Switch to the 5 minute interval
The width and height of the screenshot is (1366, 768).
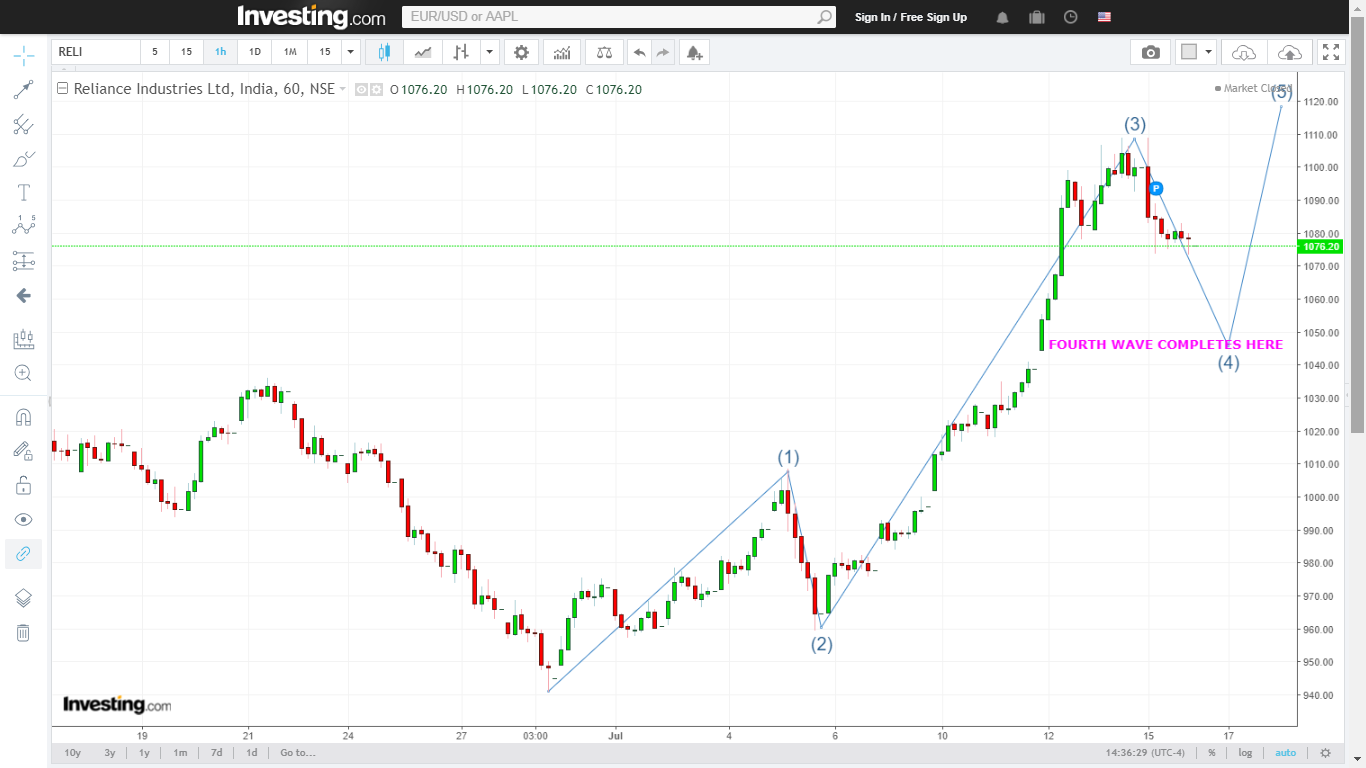point(155,52)
